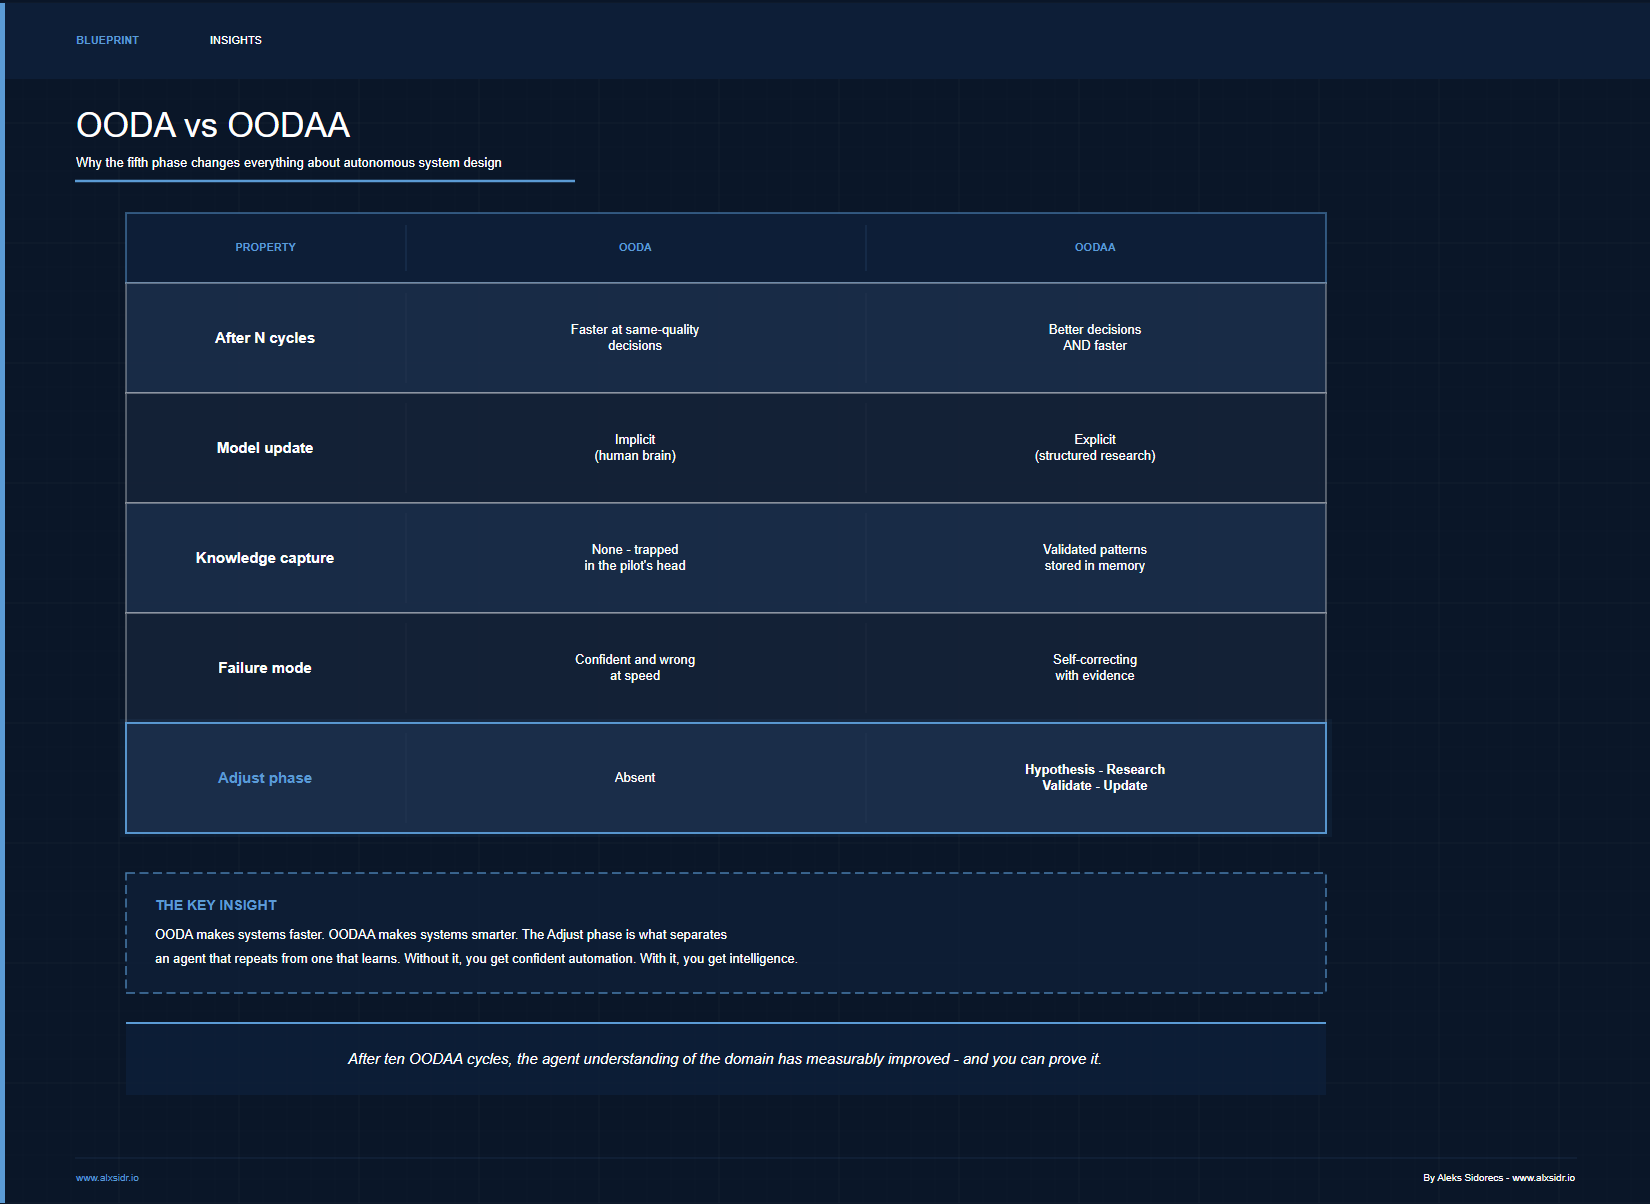The width and height of the screenshot is (1650, 1204).
Task: Click the OODAA column header
Action: coord(1094,247)
